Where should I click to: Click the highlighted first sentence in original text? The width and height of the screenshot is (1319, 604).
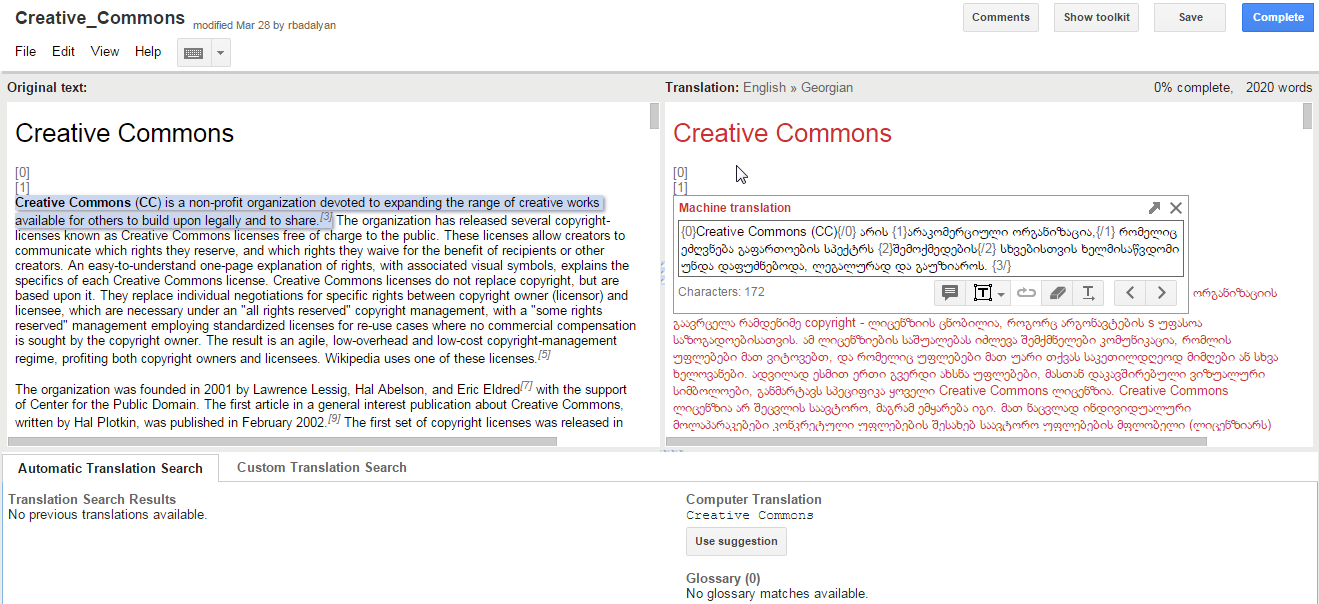pos(310,211)
